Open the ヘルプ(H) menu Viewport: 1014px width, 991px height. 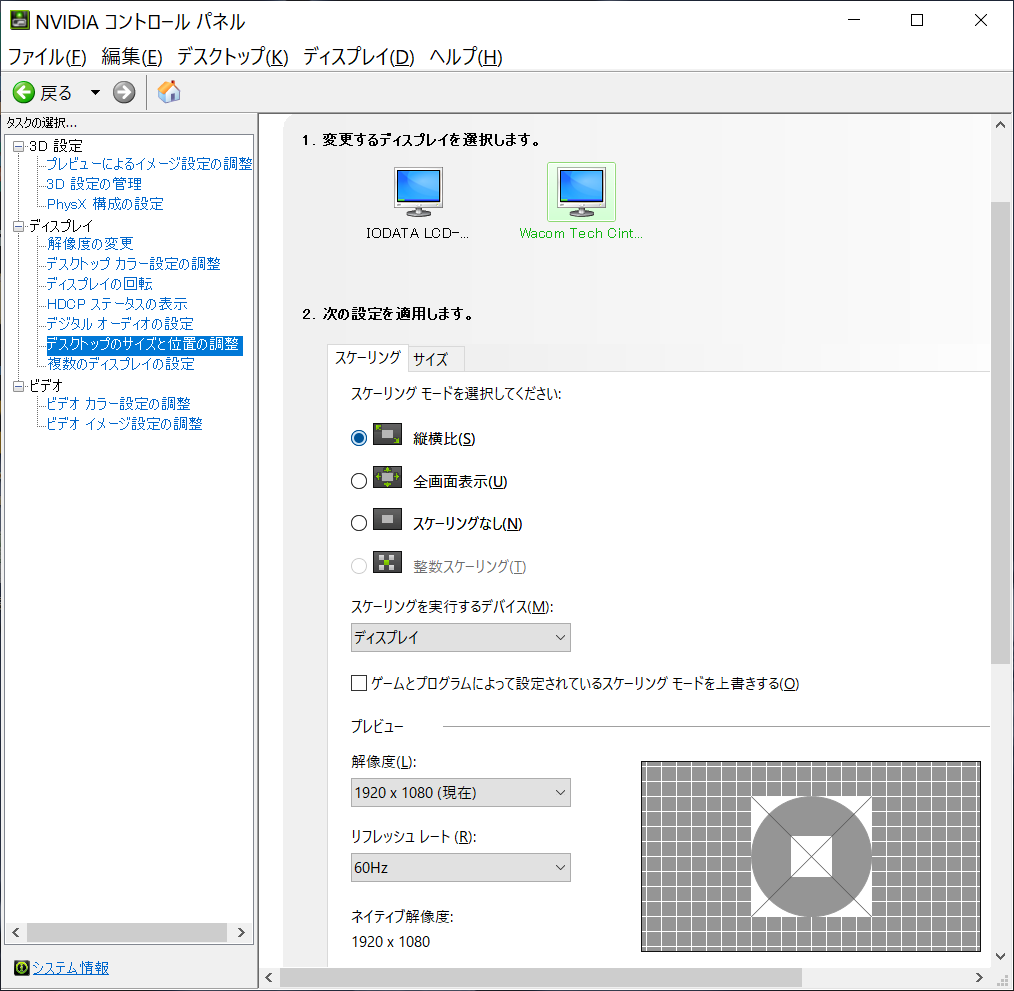466,57
